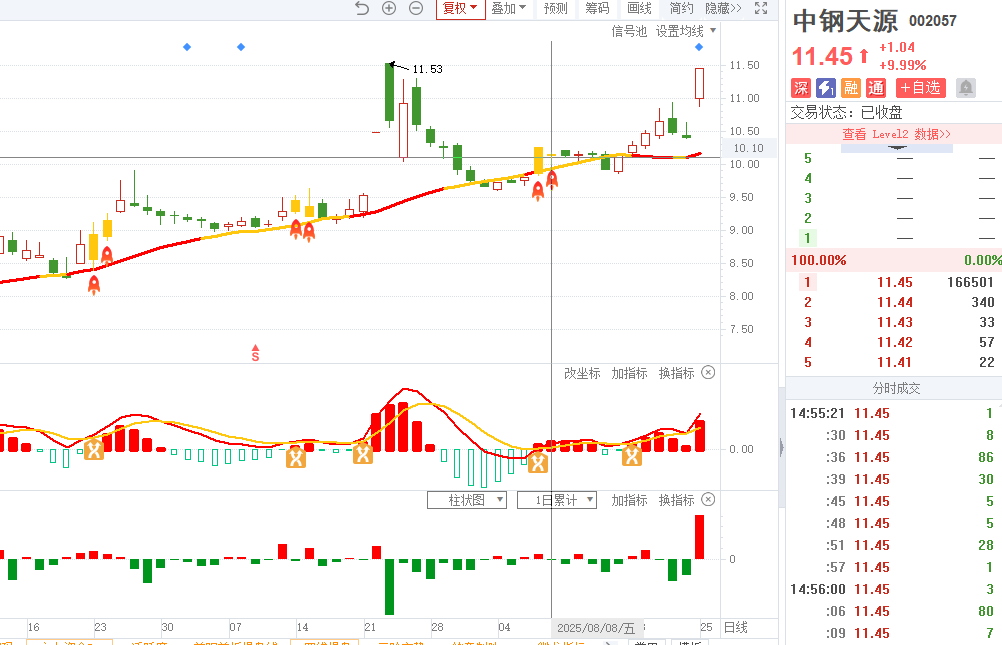Click the 2025/08/08/五 date tag
Image resolution: width=1002 pixels, height=645 pixels.
click(x=596, y=628)
